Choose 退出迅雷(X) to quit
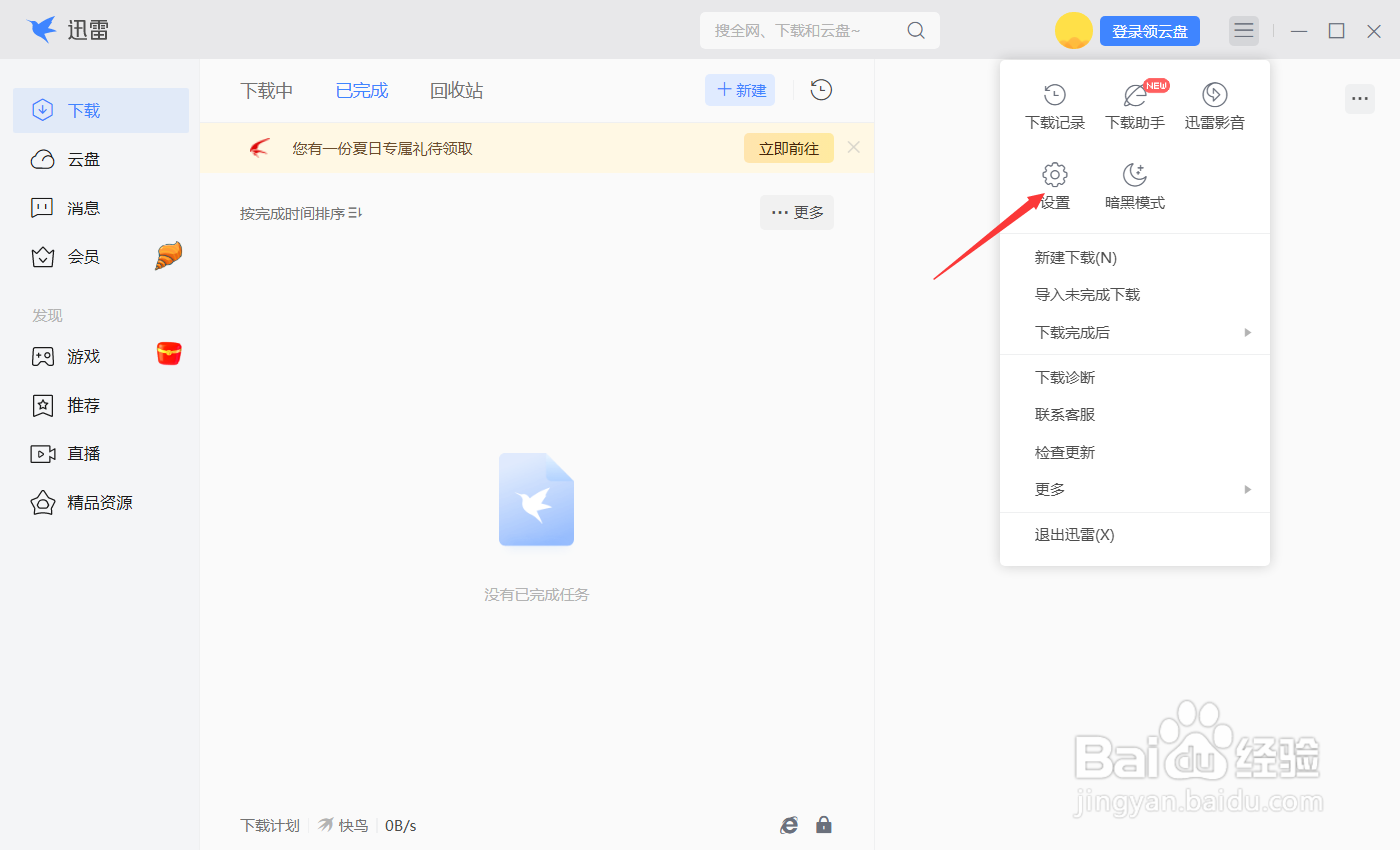Screen dimensions: 1400x850 pos(1135,535)
